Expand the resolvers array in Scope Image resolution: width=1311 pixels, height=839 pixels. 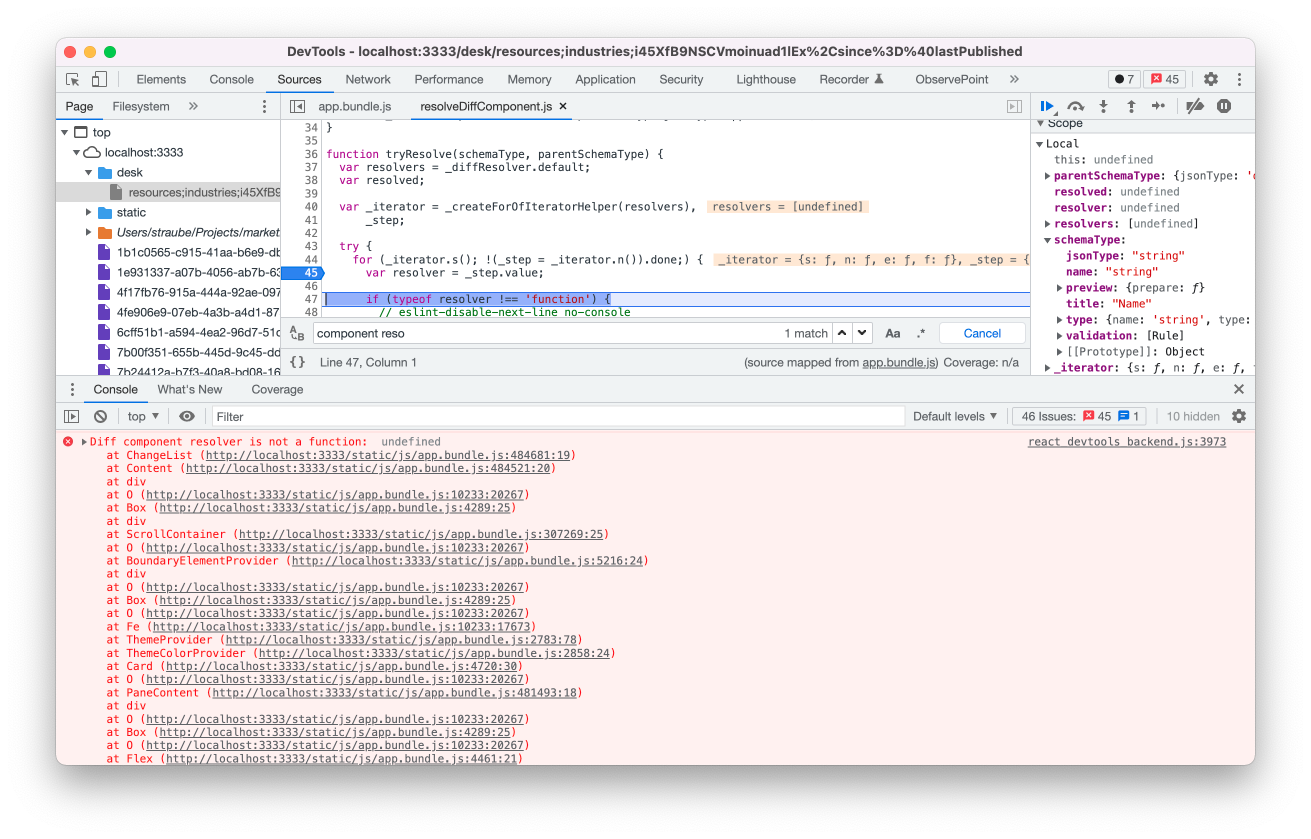pyautogui.click(x=1047, y=224)
